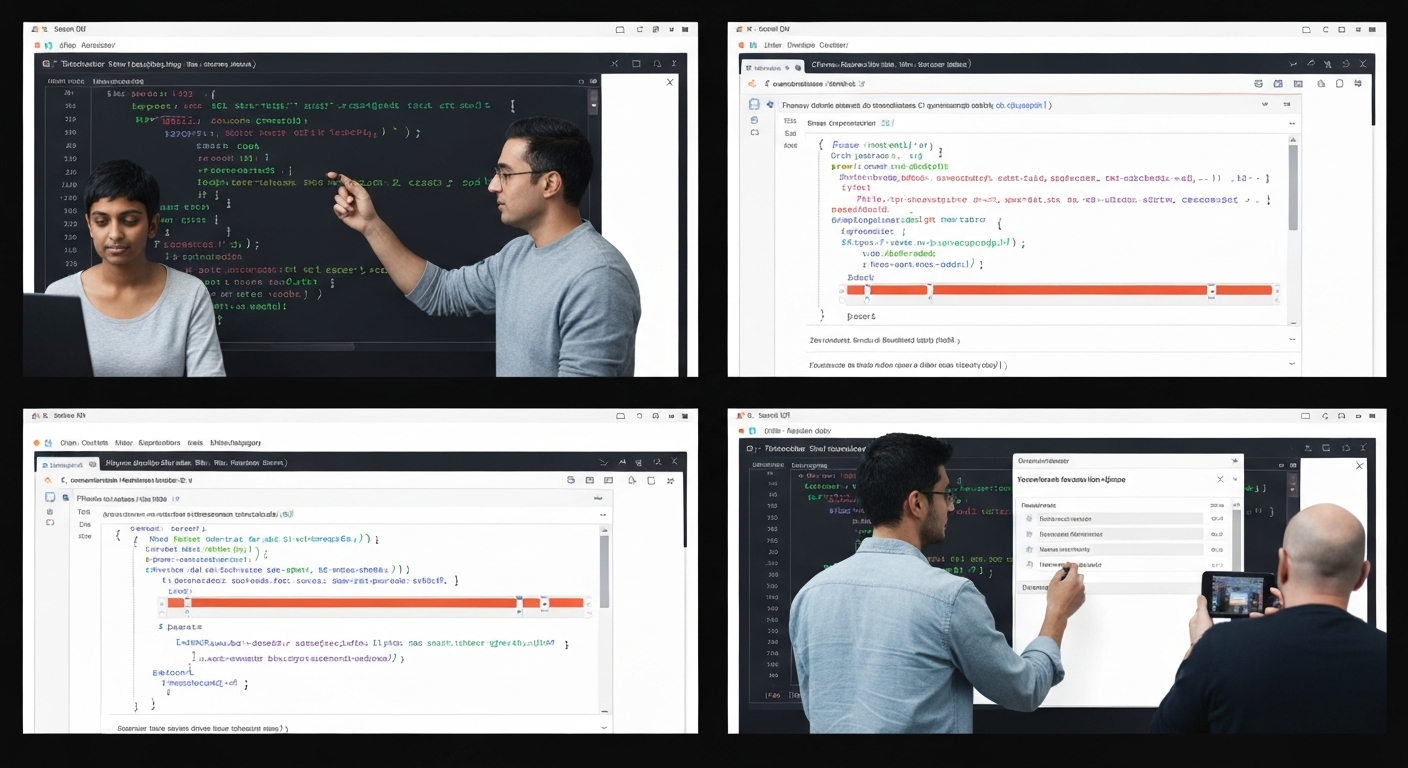Image resolution: width=1408 pixels, height=768 pixels.
Task: Click the right handle on the top-right orange slider
Action: point(1211,291)
